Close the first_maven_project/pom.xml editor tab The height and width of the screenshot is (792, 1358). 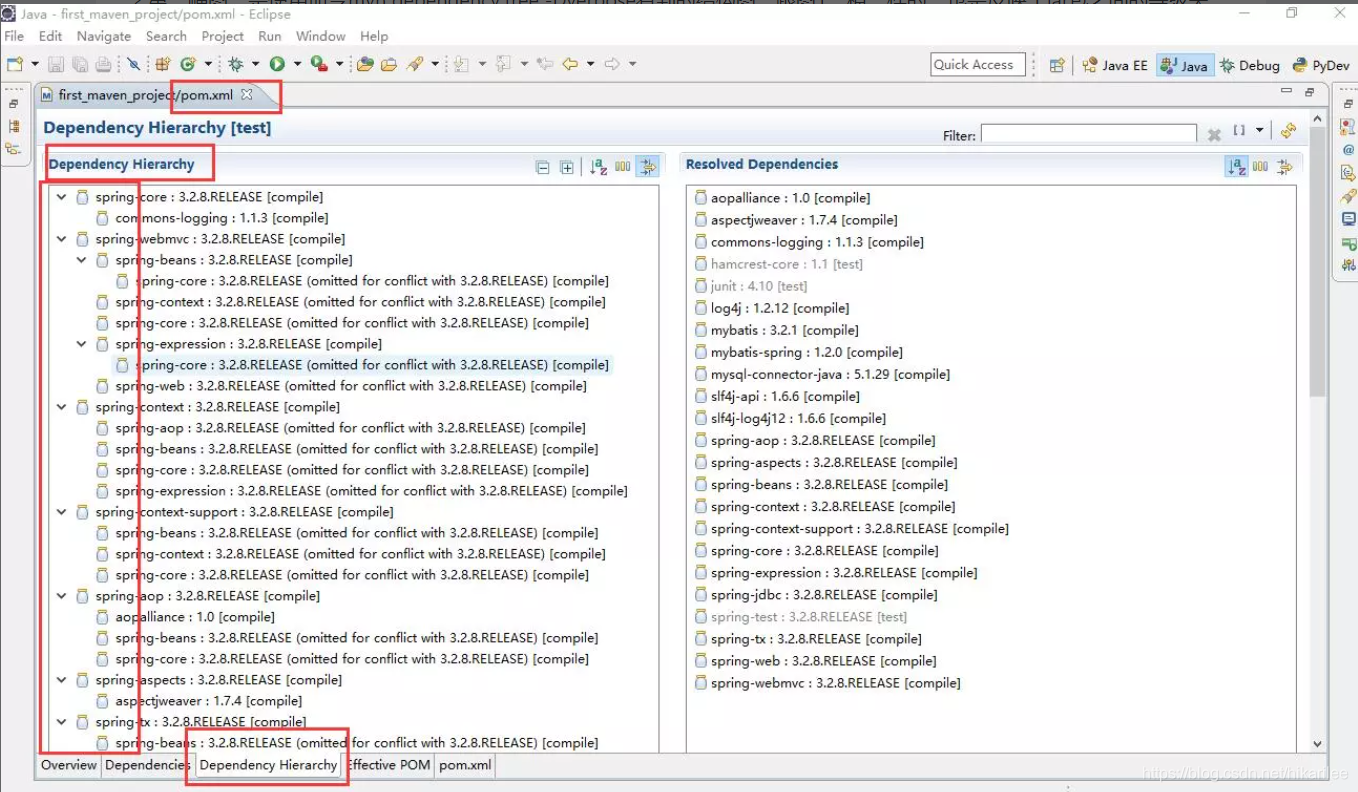(247, 95)
